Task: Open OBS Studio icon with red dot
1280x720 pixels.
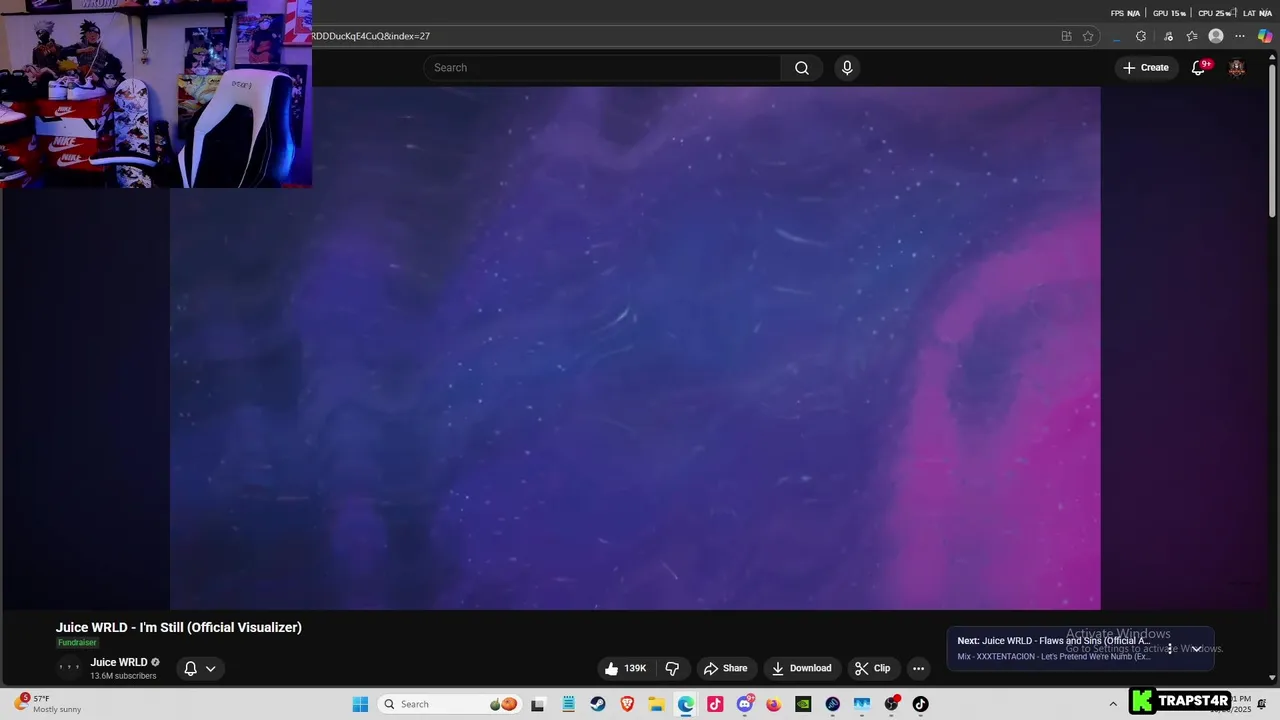Action: pyautogui.click(x=891, y=704)
